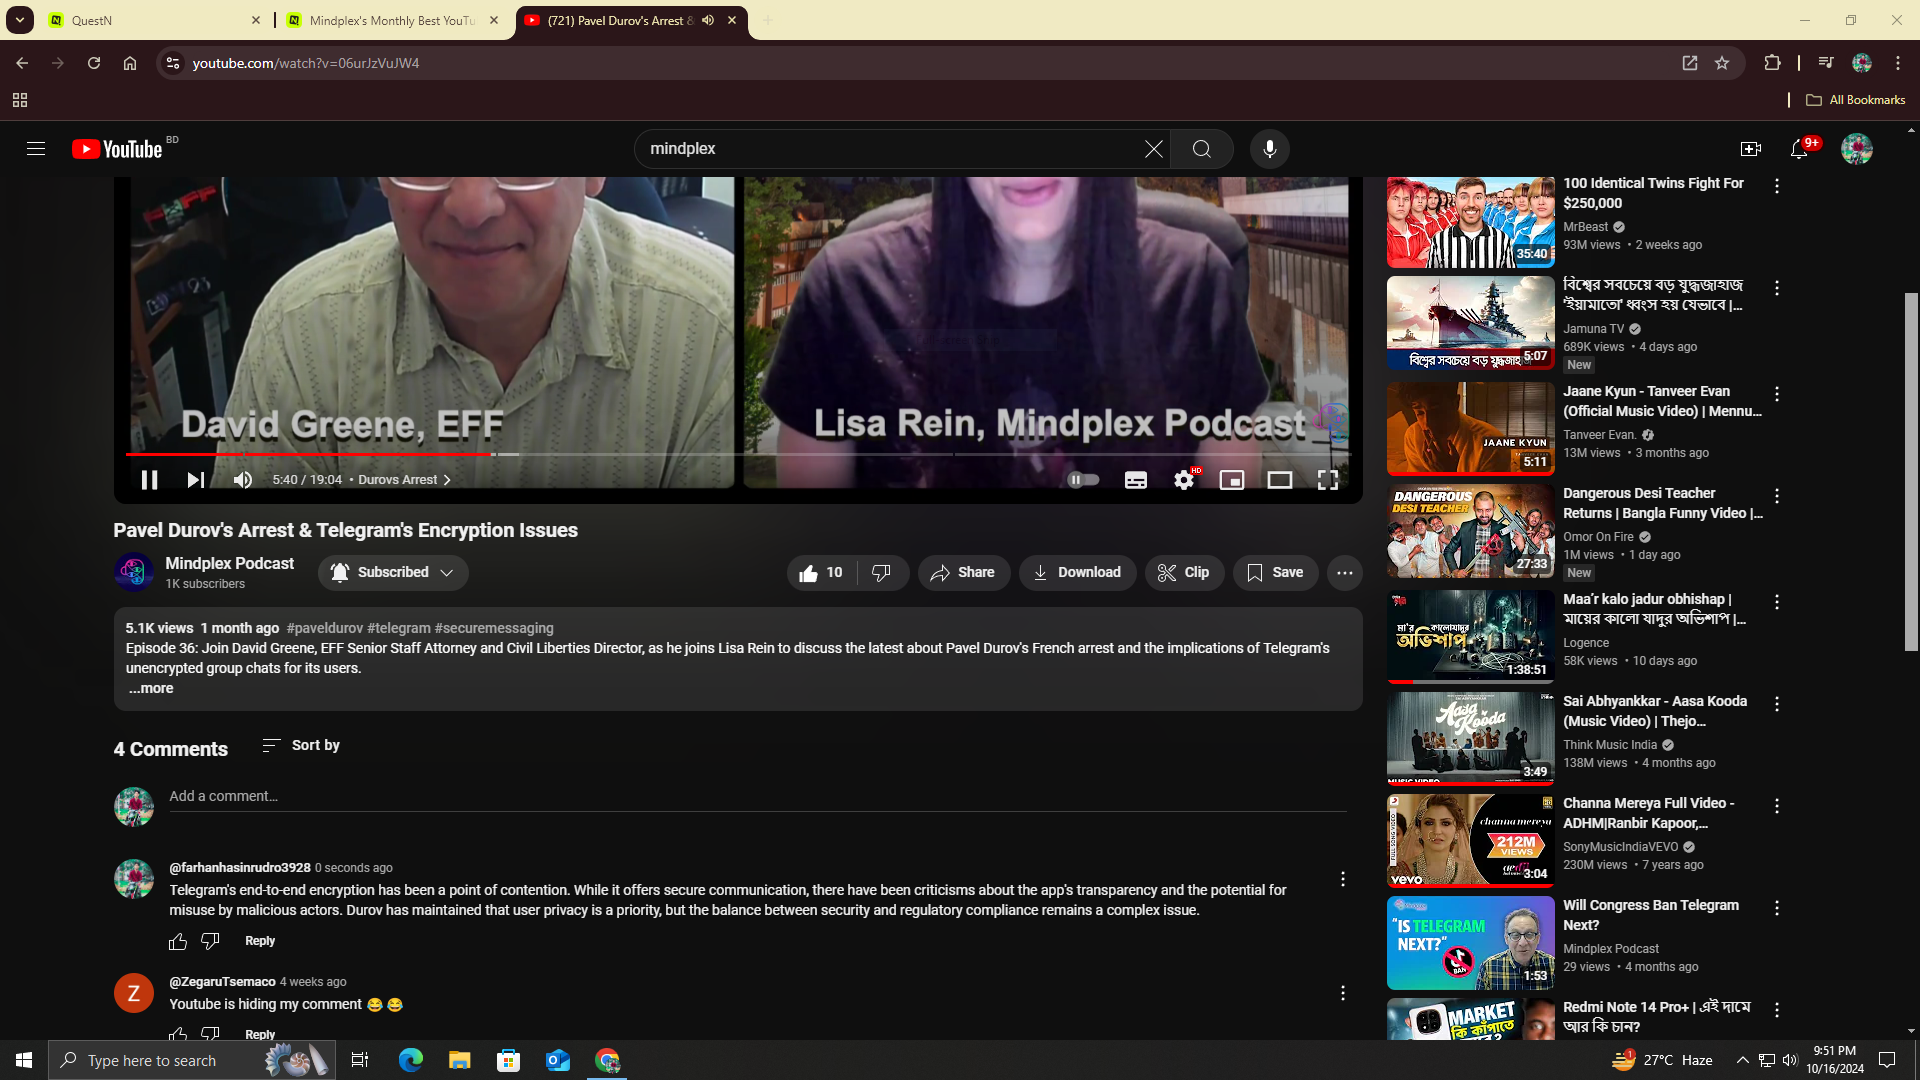This screenshot has width=1920, height=1080.
Task: Toggle theater mode
Action: click(1280, 480)
